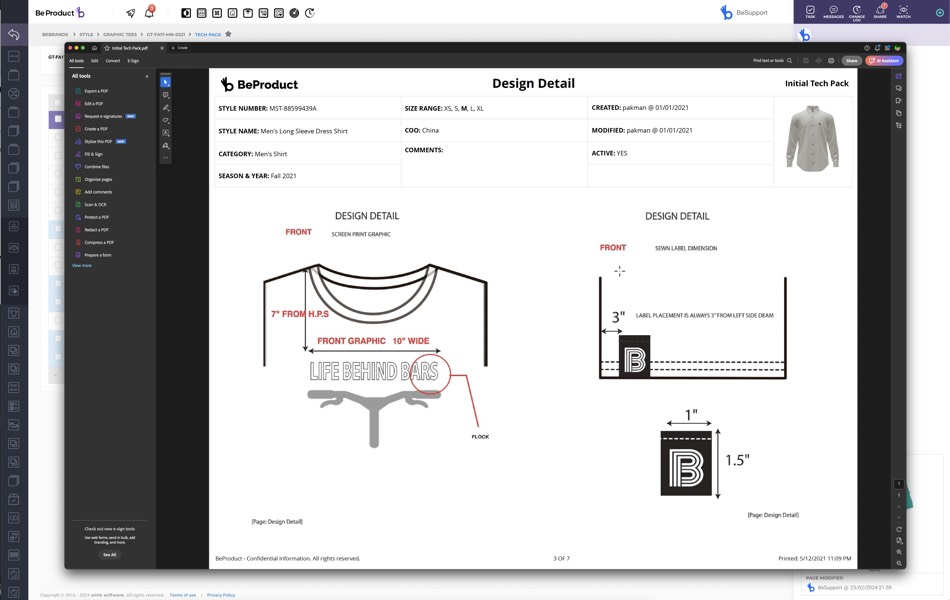
Task: Toggle WATCH in BeProduct header
Action: [x=903, y=12]
